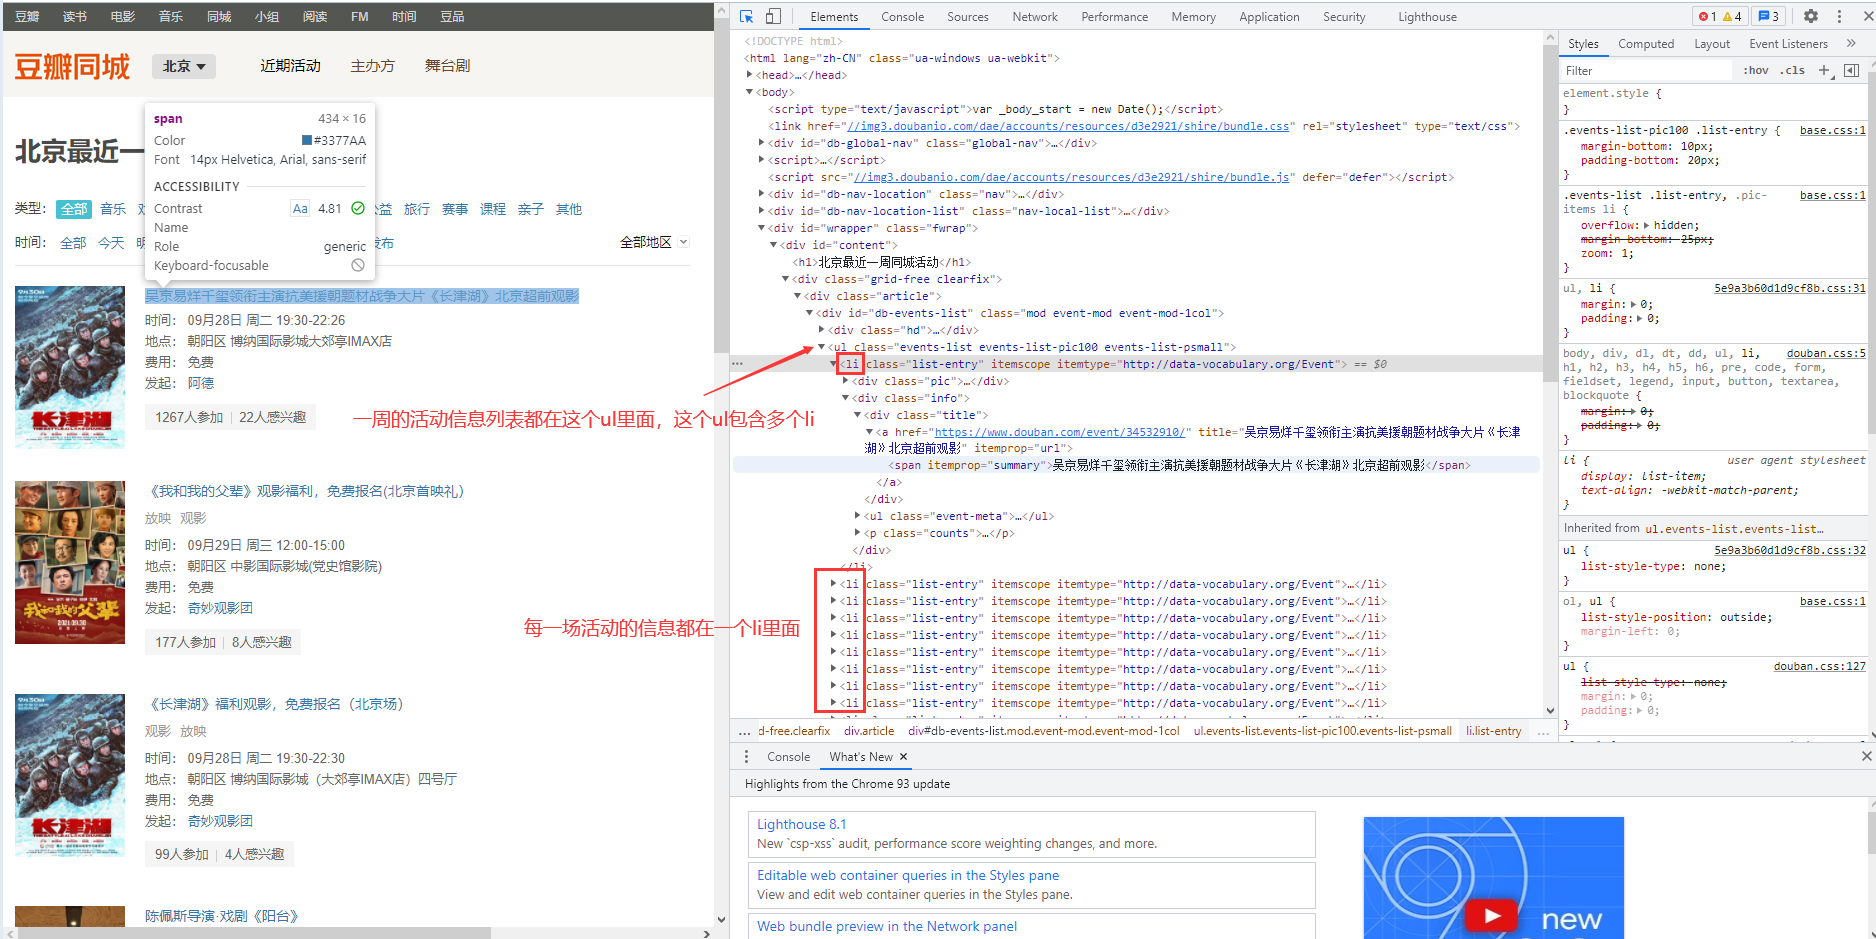
Task: Open the Layout tab in sidebar
Action: click(1712, 44)
